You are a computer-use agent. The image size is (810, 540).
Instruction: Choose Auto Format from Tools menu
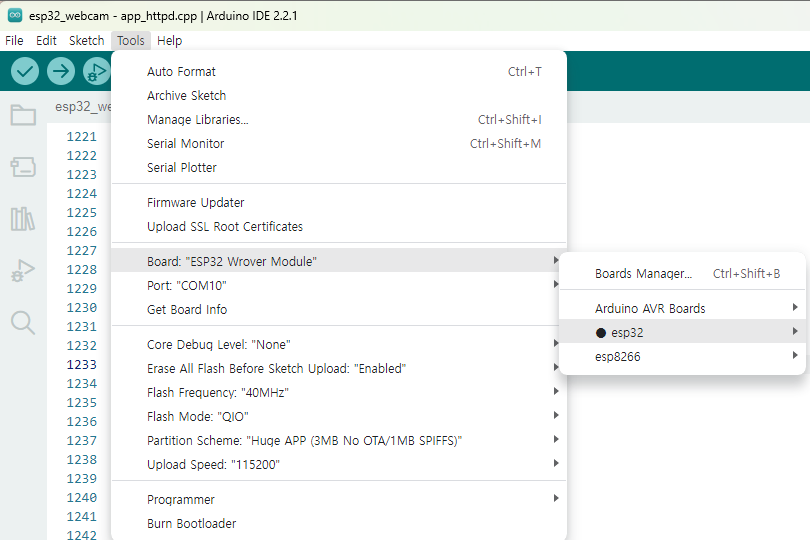(339, 71)
